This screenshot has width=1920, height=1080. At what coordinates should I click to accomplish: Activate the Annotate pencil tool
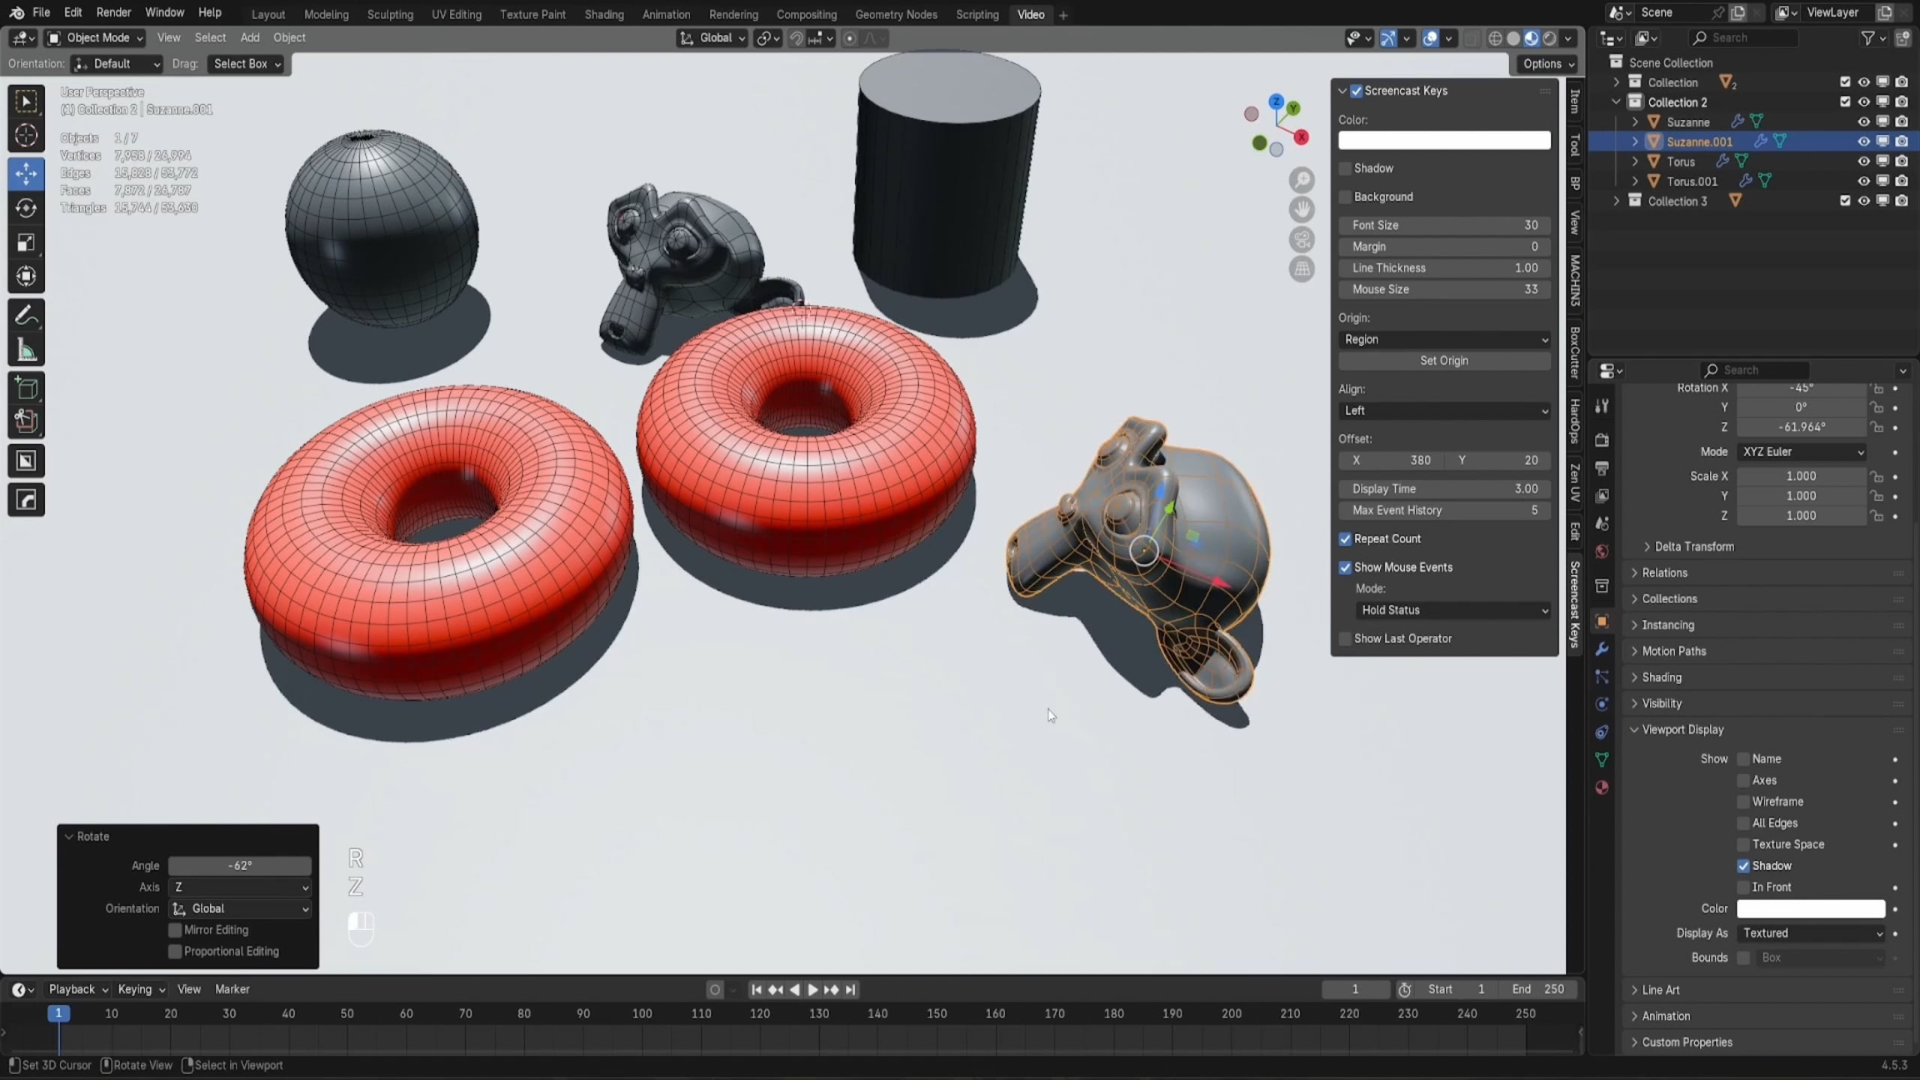27,316
